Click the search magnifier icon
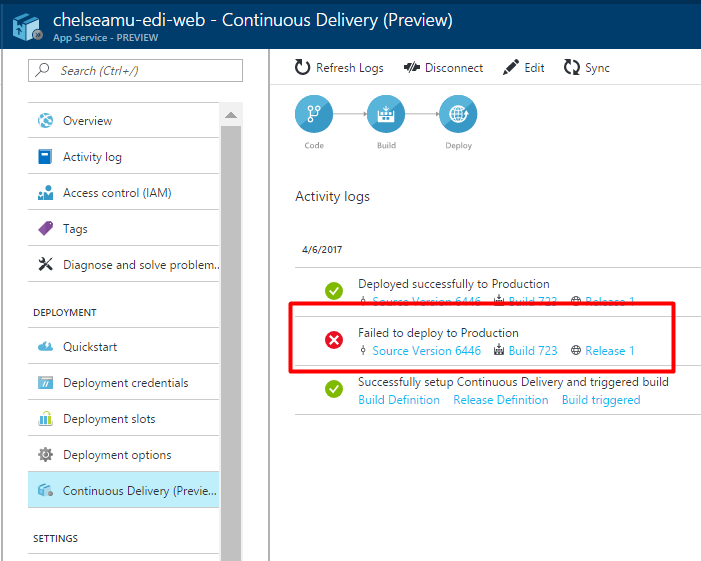Screen dimensions: 701x561 click(42, 70)
